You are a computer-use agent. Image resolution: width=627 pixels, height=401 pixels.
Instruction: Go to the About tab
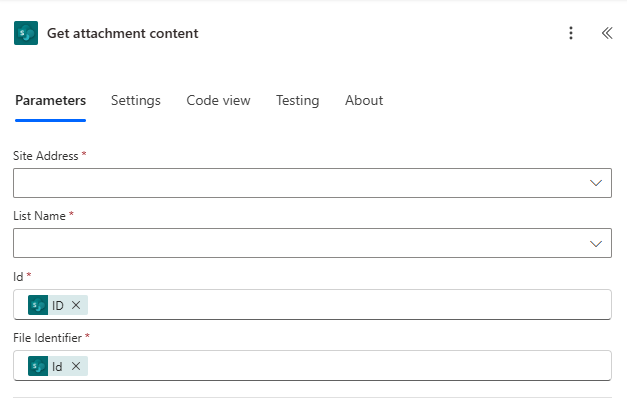364,101
